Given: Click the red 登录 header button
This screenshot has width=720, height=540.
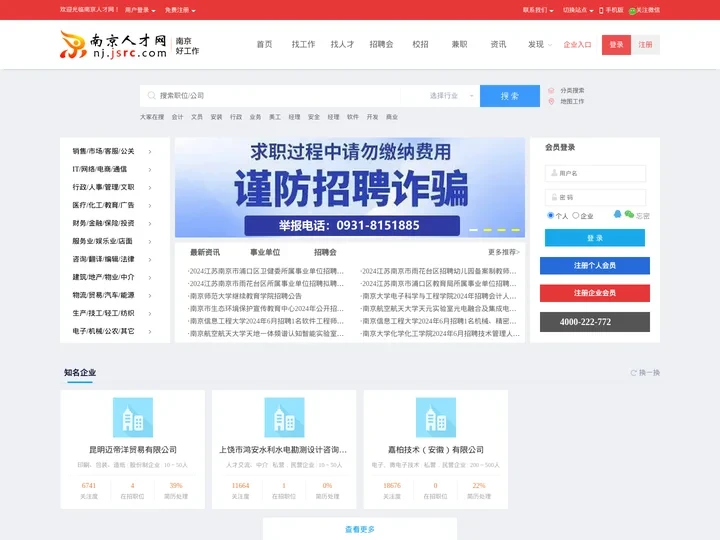Looking at the screenshot, I should click(x=616, y=45).
